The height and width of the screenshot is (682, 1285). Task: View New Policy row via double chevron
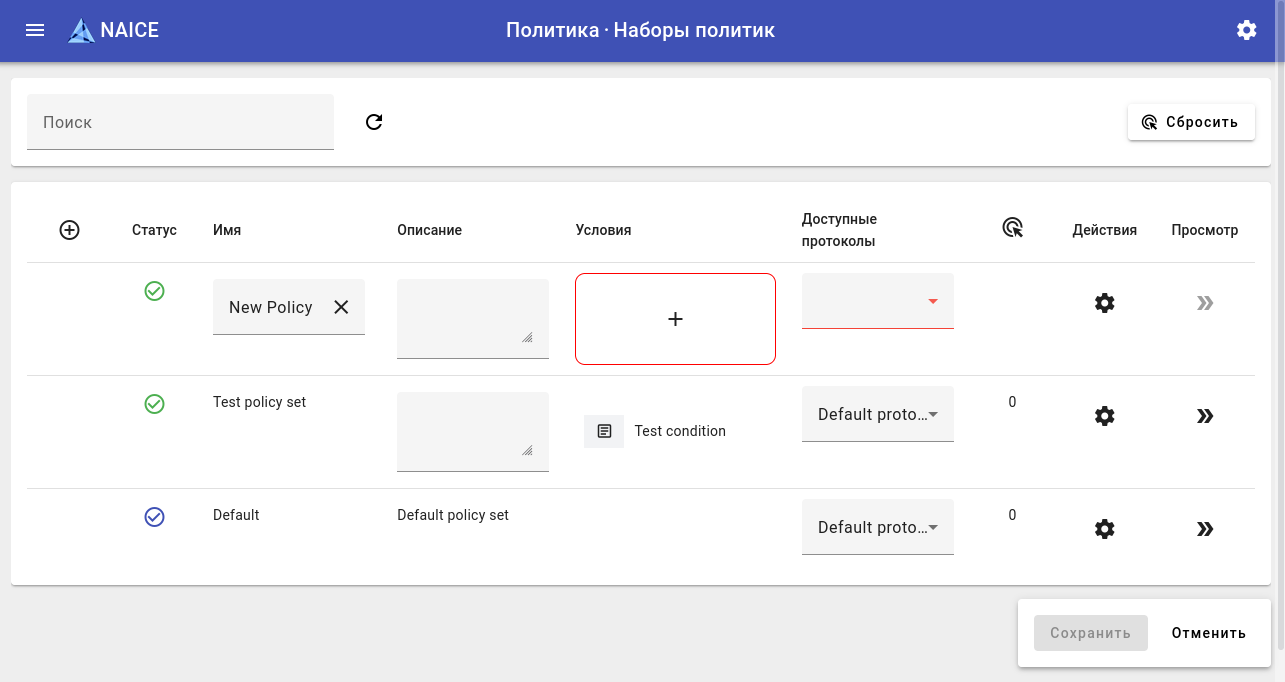(x=1205, y=303)
